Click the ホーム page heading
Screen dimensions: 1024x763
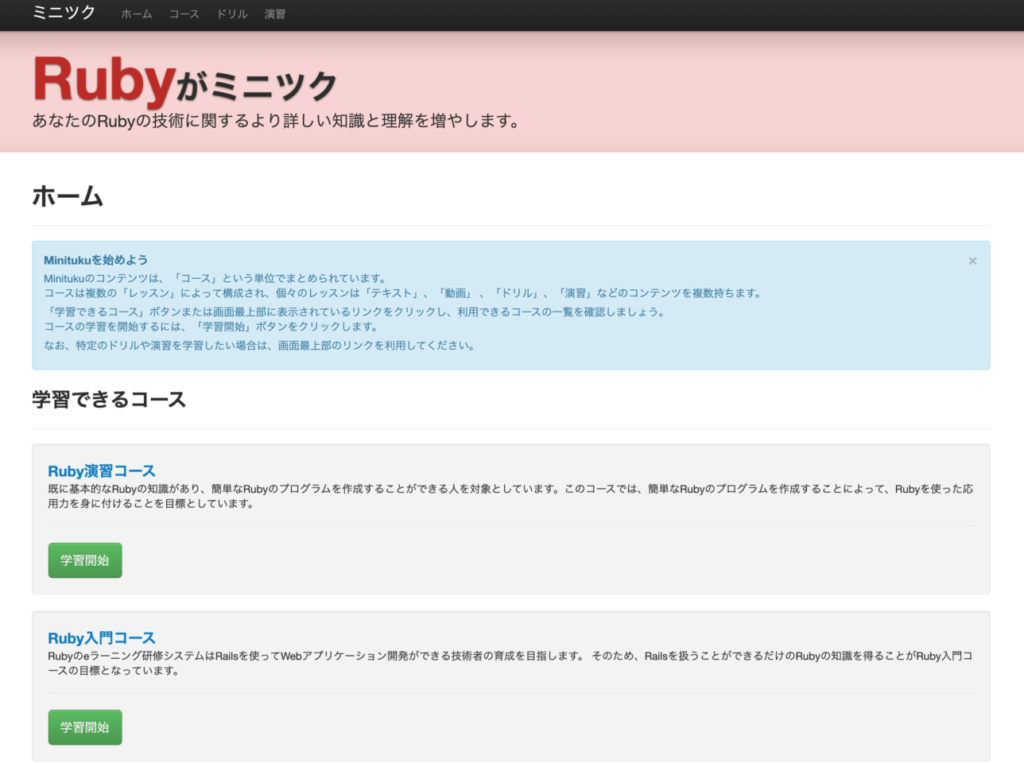[68, 196]
